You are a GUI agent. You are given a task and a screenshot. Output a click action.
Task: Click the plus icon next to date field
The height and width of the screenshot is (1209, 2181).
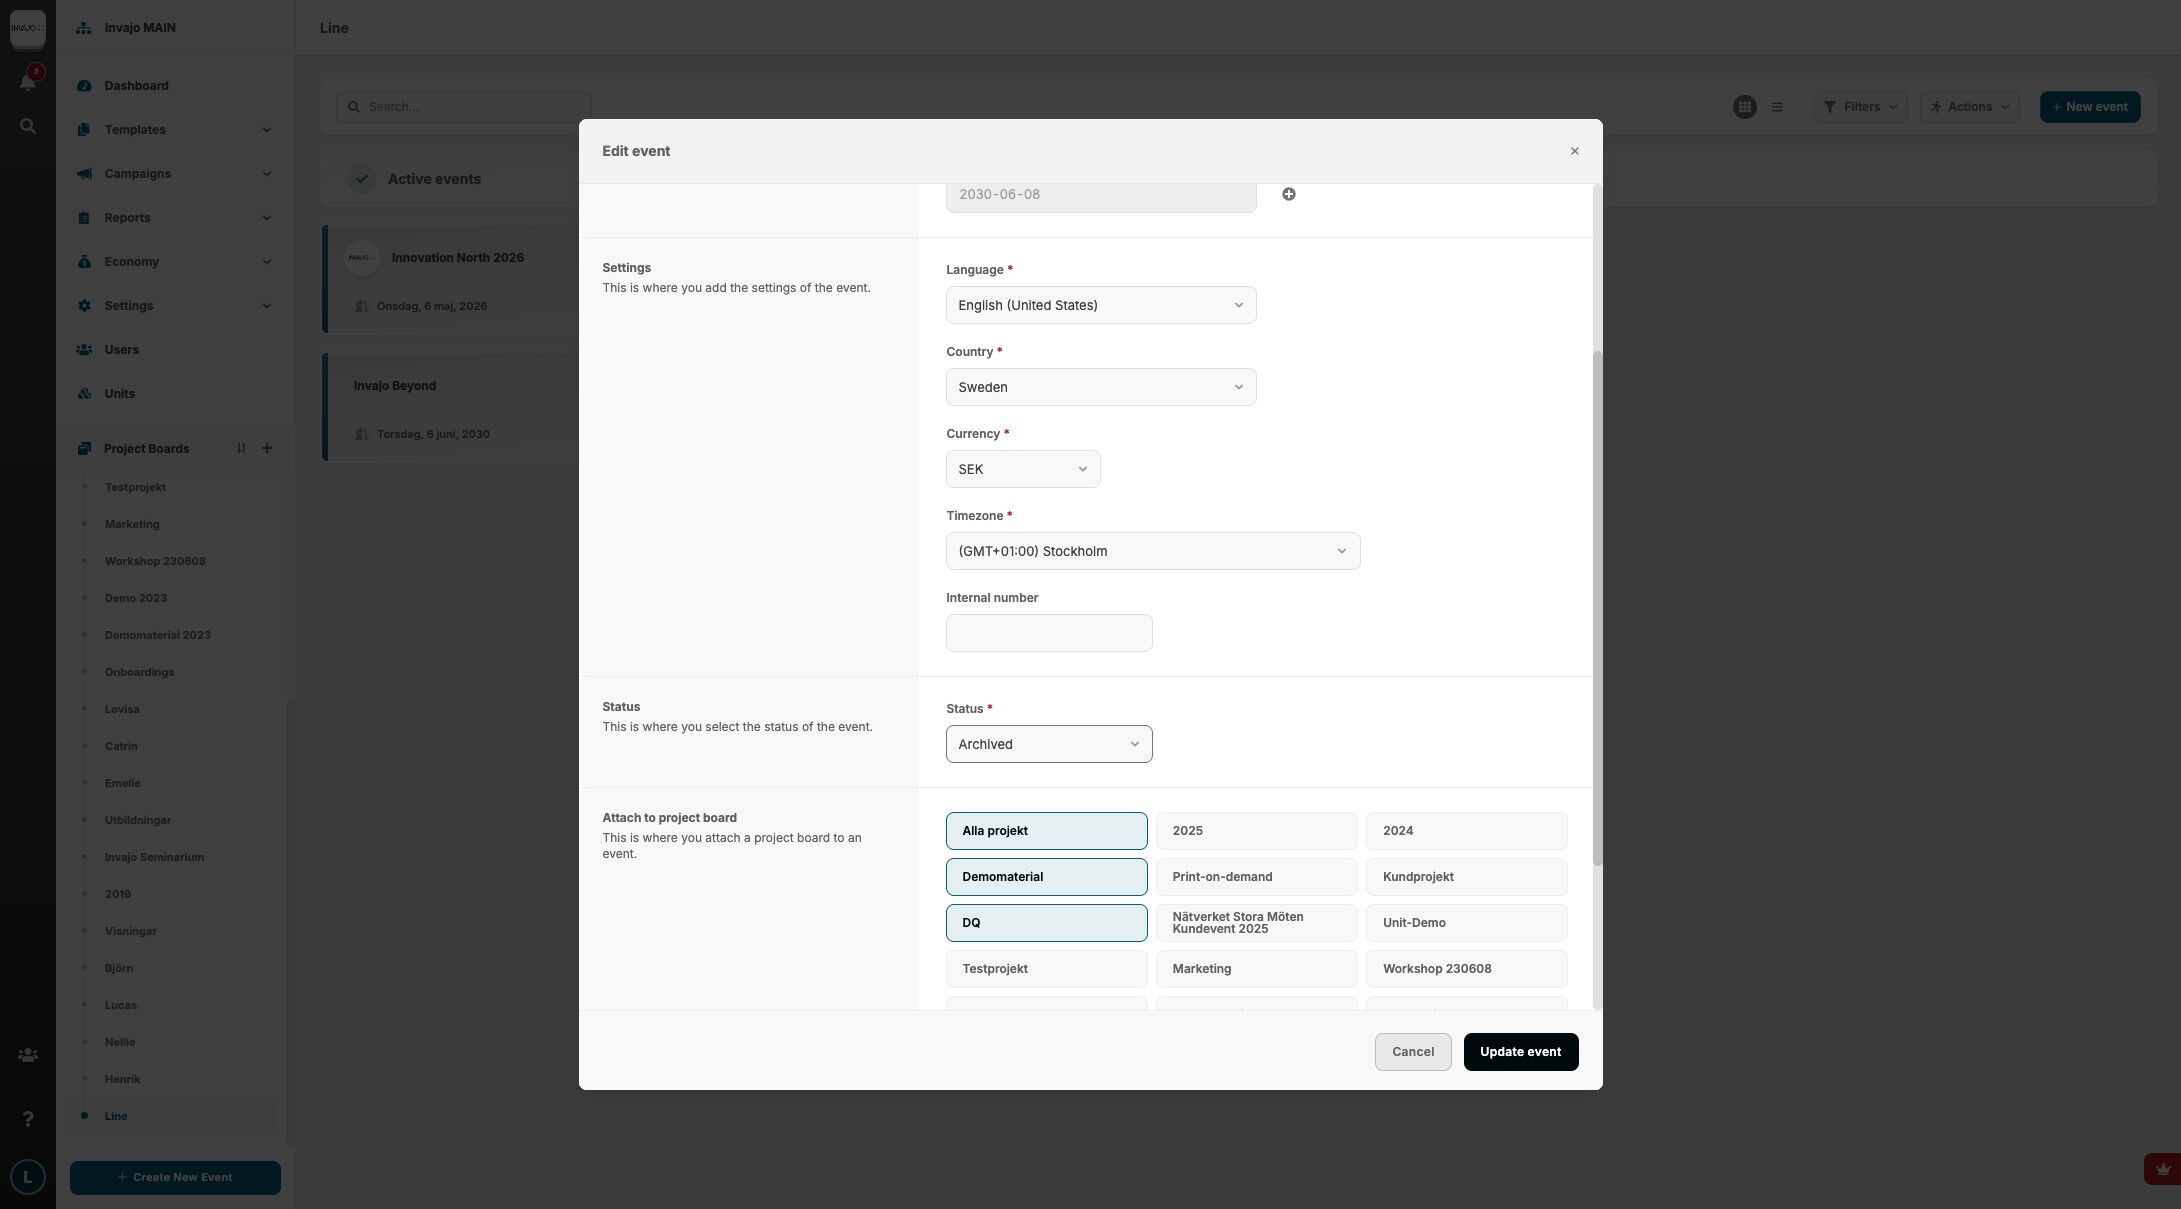click(x=1288, y=194)
